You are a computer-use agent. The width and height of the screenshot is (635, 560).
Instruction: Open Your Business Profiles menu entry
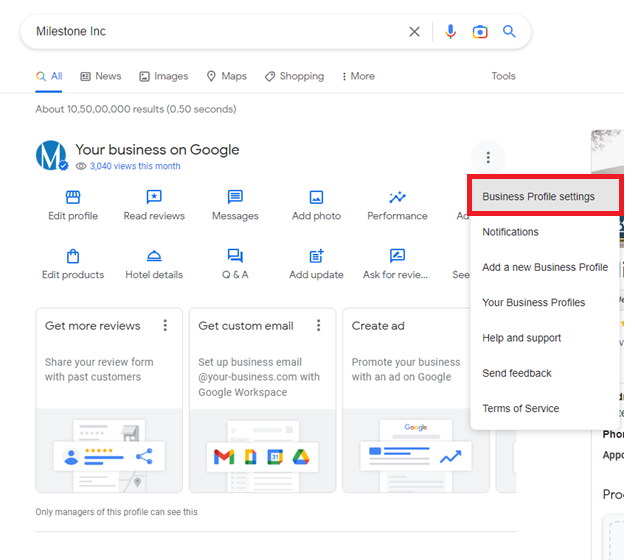coord(545,302)
